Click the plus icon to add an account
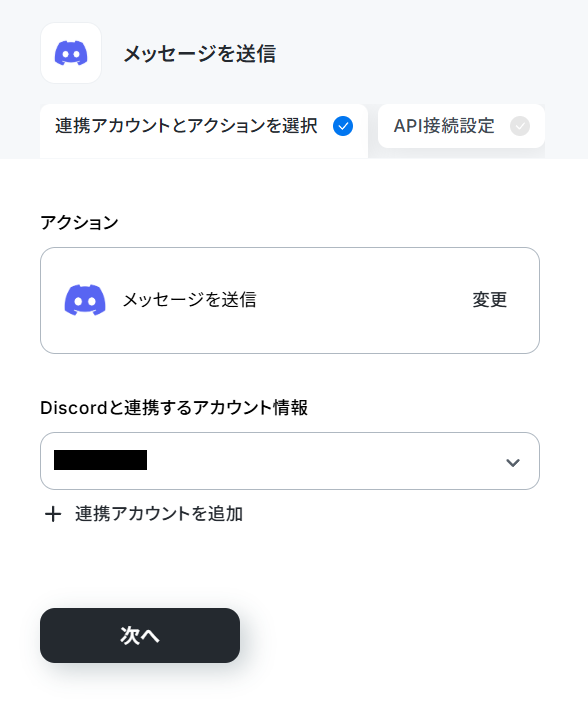 [53, 514]
